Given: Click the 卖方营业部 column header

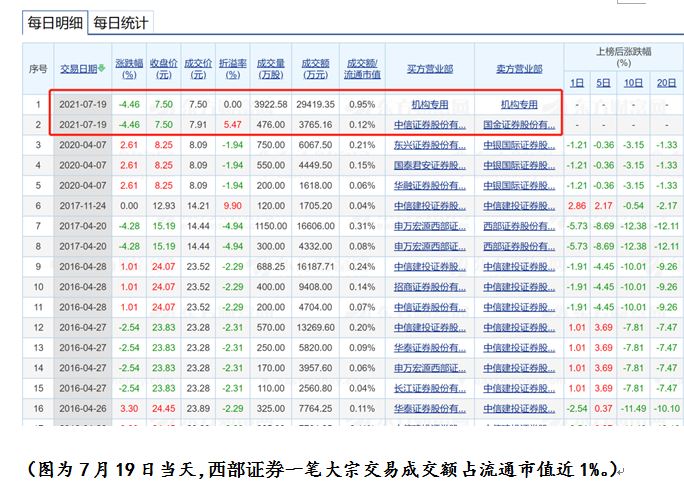Looking at the screenshot, I should click(519, 69).
